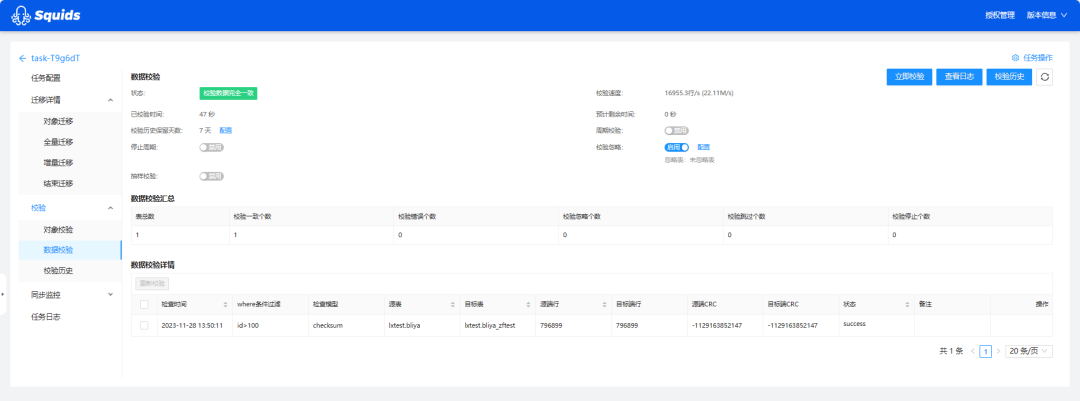
Task: Open 授权管理 in the top bar
Action: click(x=1000, y=15)
